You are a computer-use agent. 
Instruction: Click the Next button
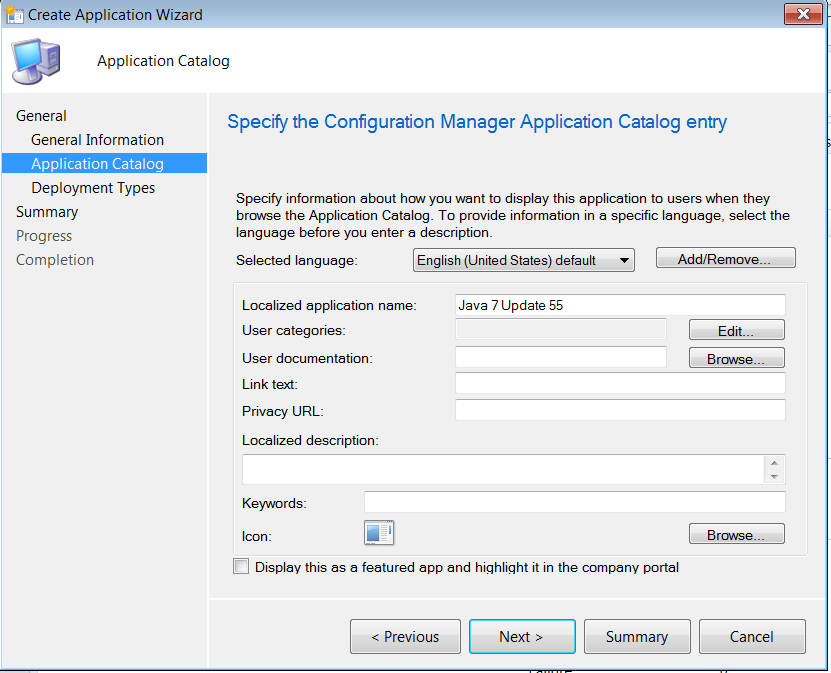click(x=521, y=636)
